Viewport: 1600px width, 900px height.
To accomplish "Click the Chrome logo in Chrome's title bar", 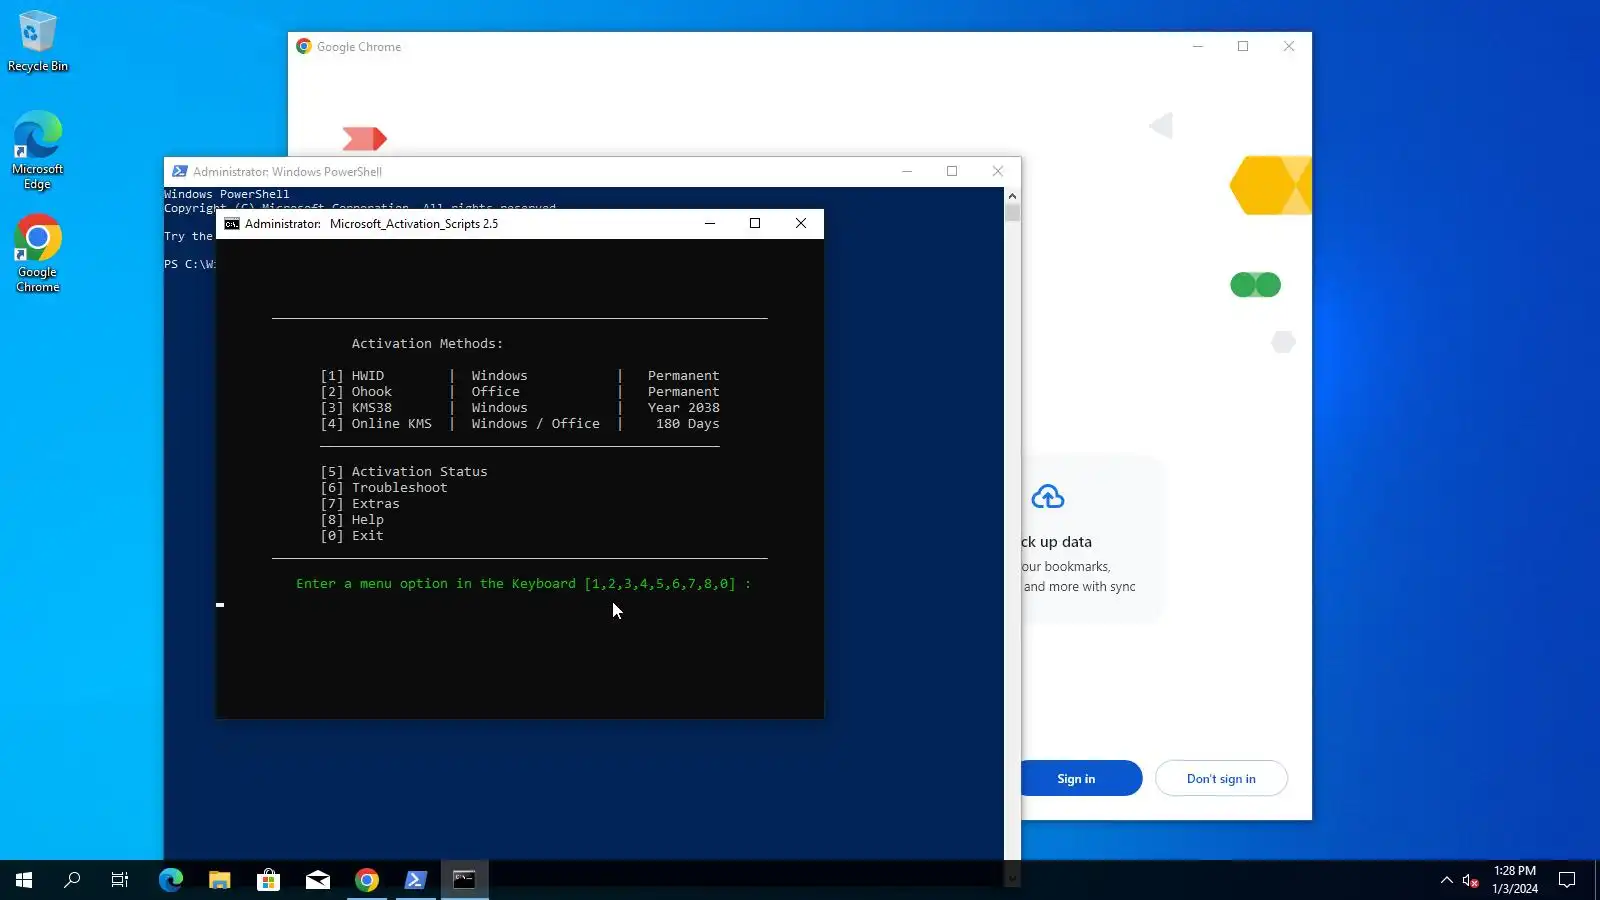I will [304, 47].
